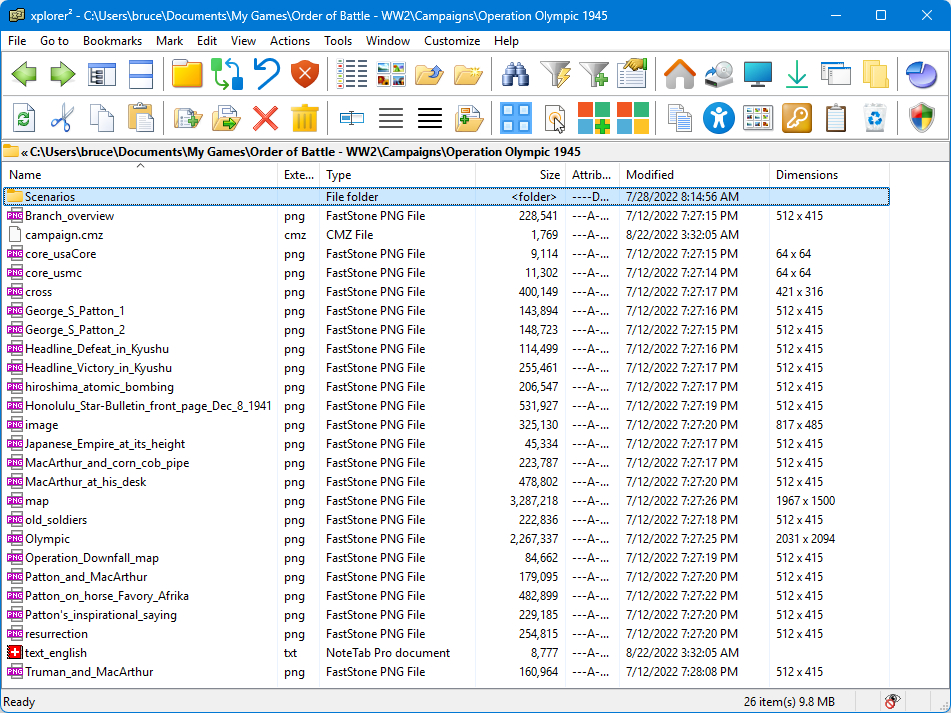Click the orange shield with X icon
This screenshot has height=713, width=951.
305,74
